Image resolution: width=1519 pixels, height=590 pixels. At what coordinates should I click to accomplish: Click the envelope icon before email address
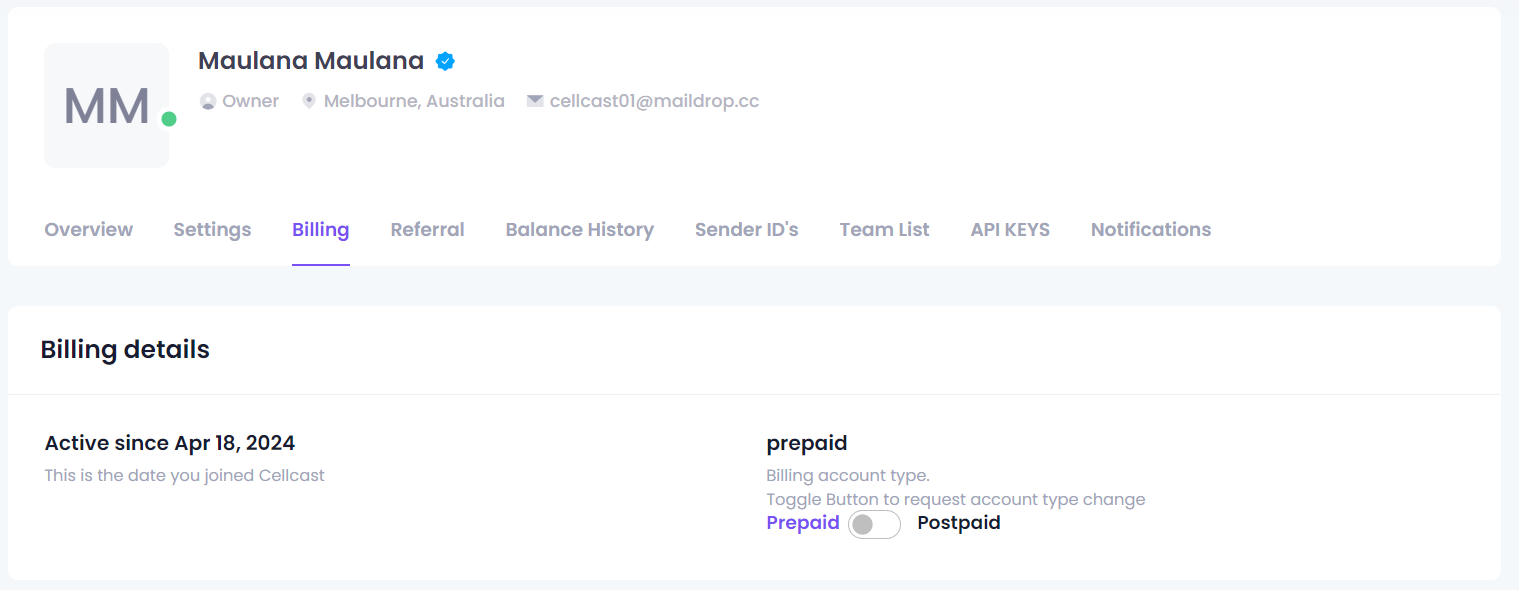535,101
